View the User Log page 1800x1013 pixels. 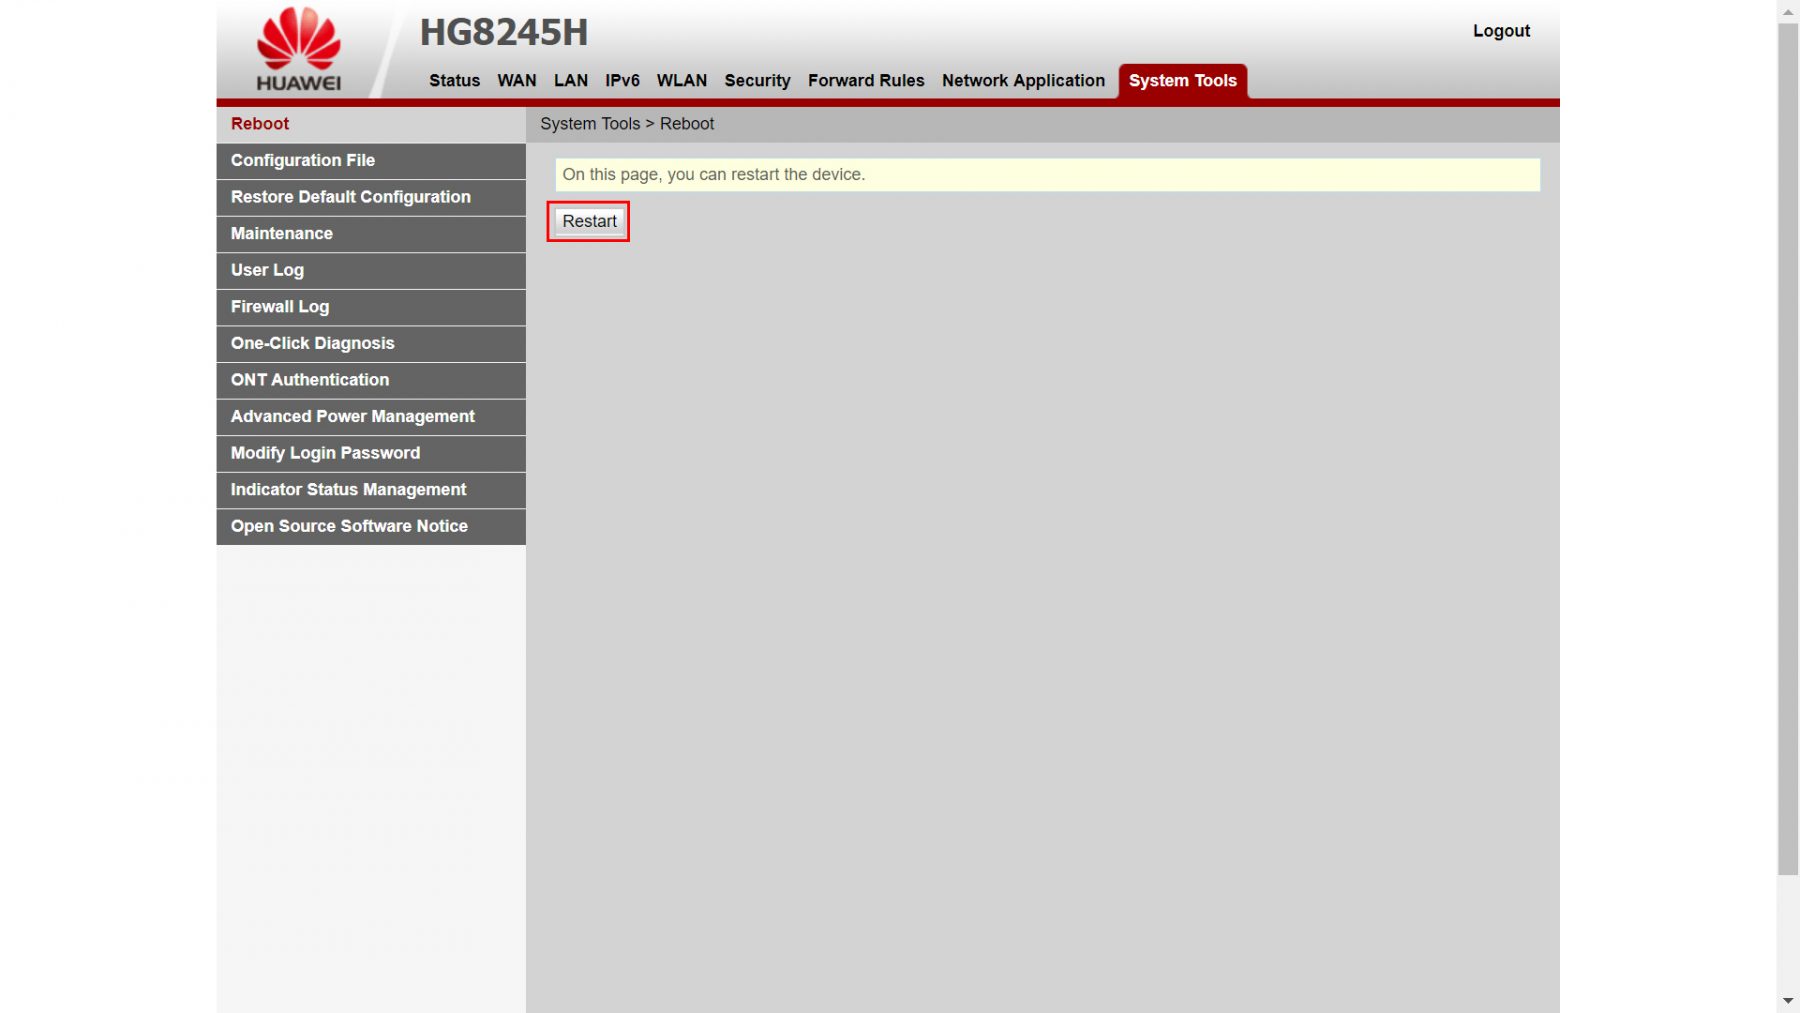pos(267,270)
